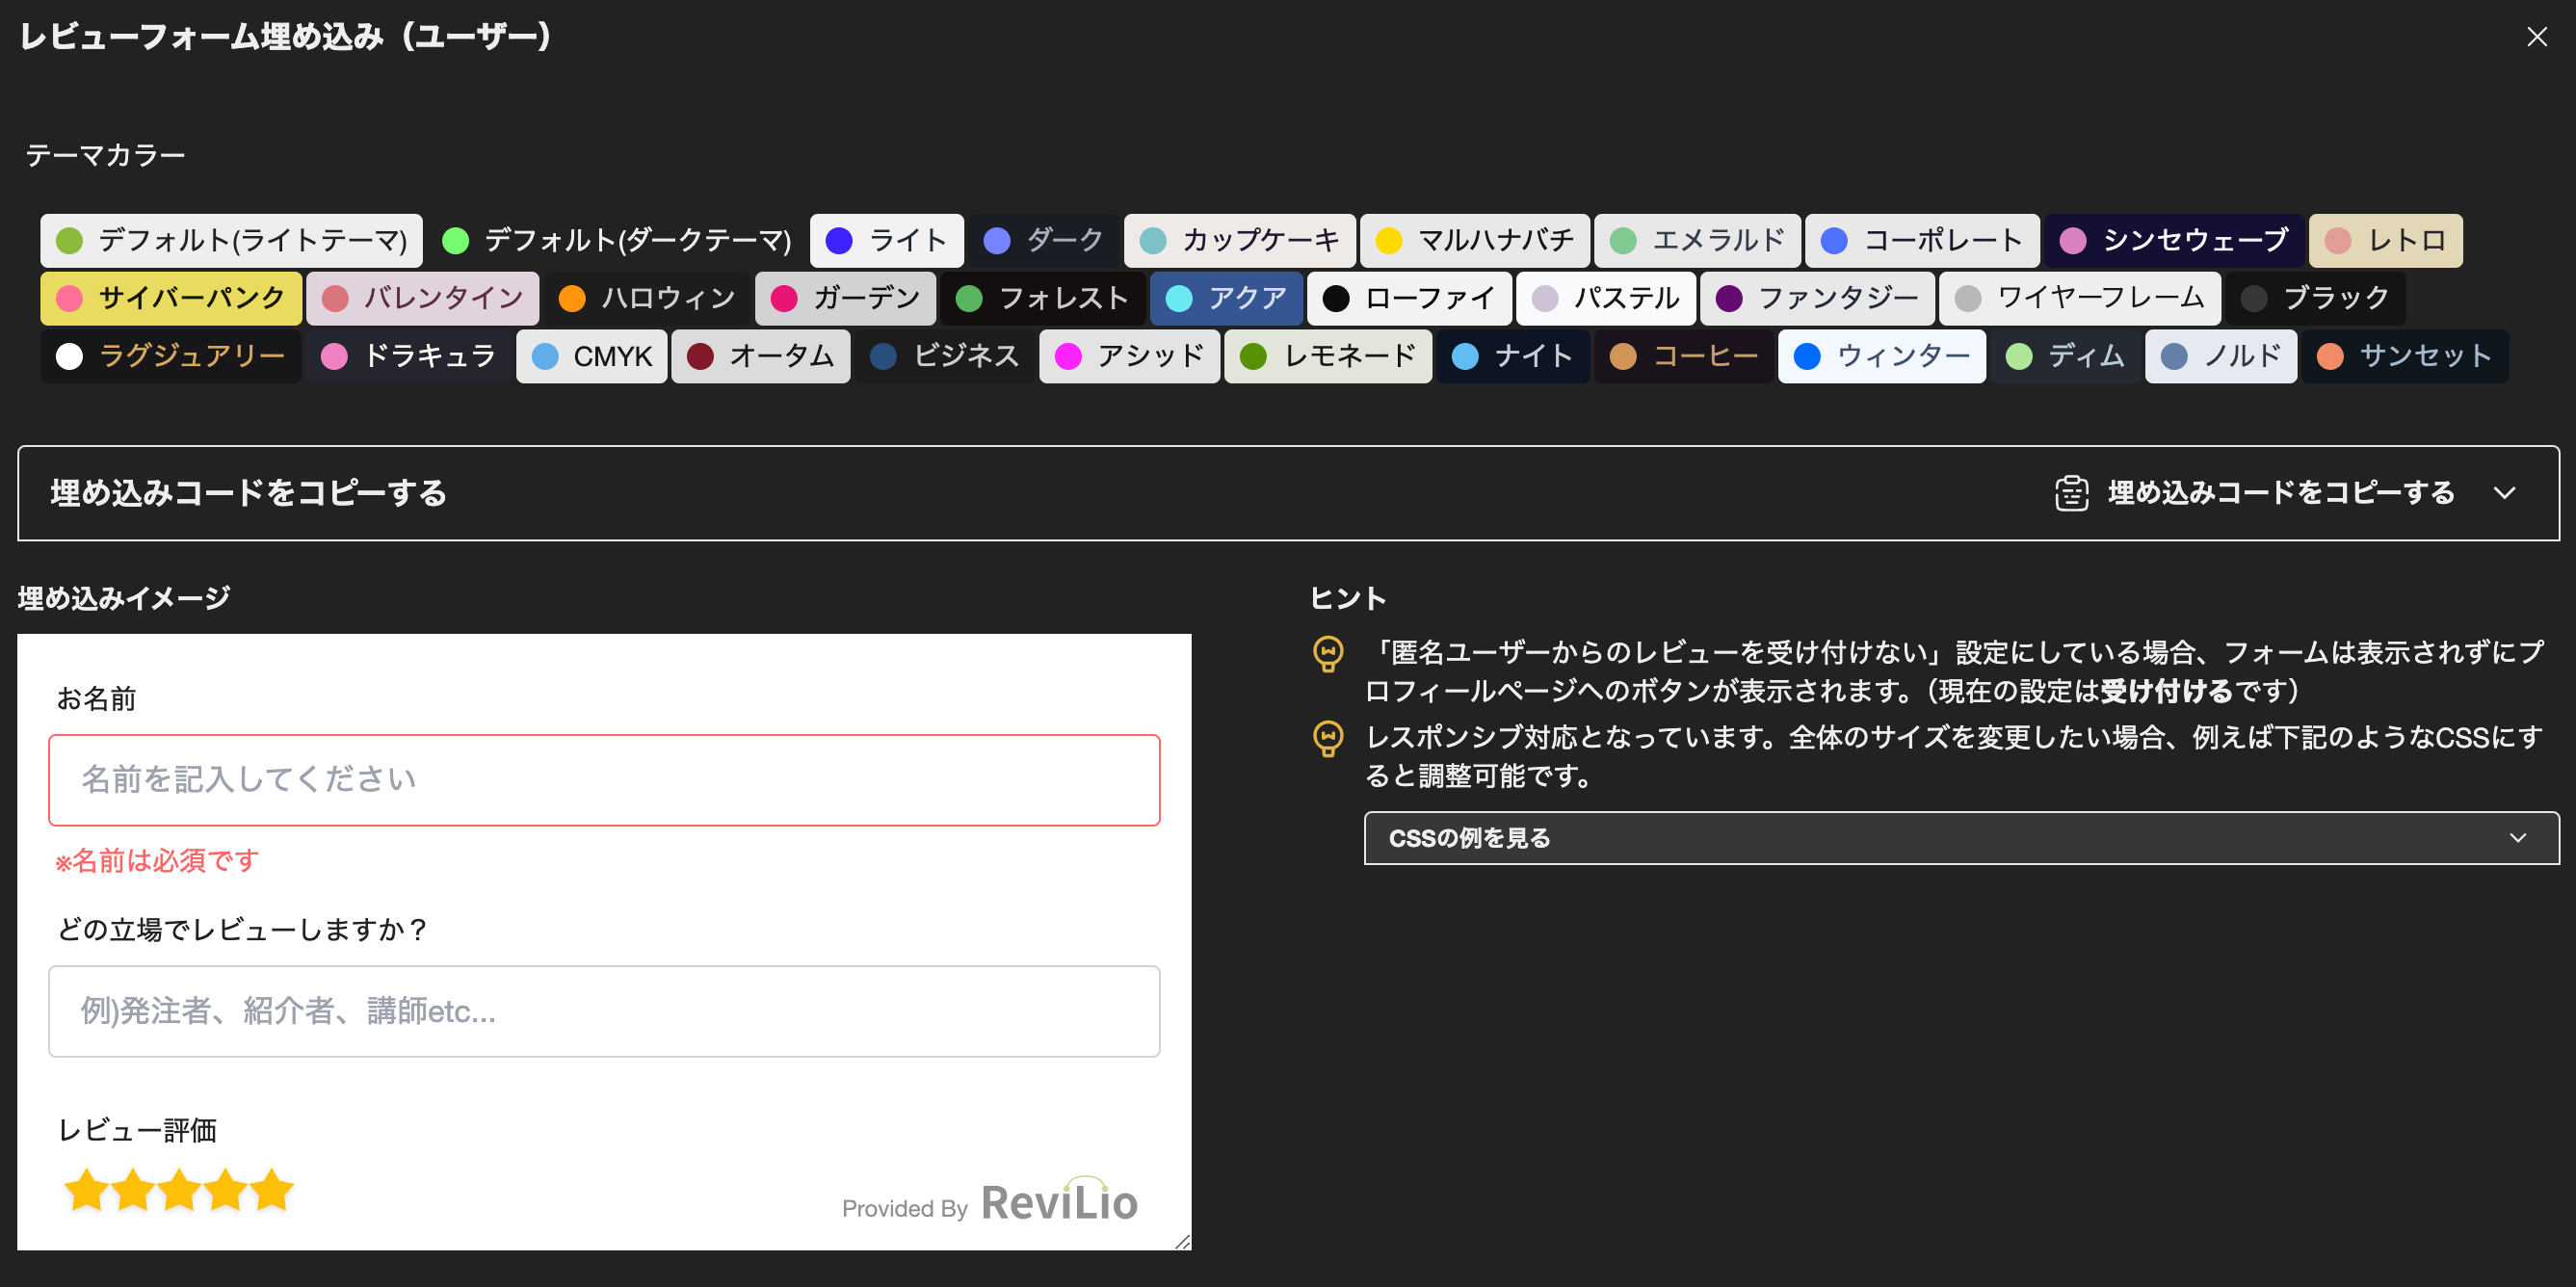Select the ナイト theme
Screen dimensions: 2576x1287
pyautogui.click(x=1513, y=356)
